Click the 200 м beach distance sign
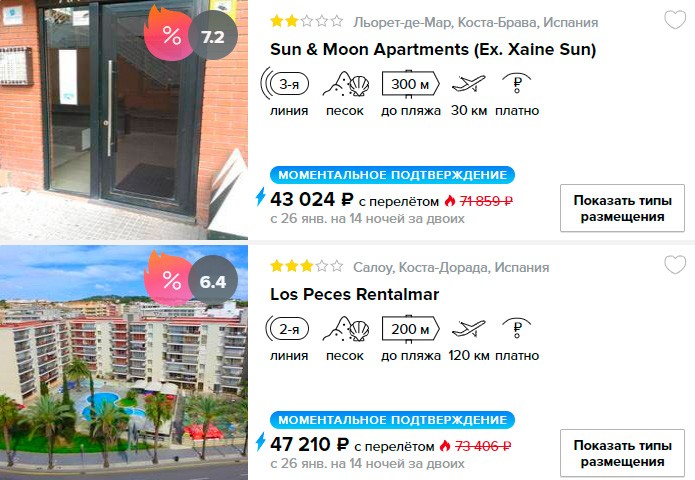 [x=410, y=328]
